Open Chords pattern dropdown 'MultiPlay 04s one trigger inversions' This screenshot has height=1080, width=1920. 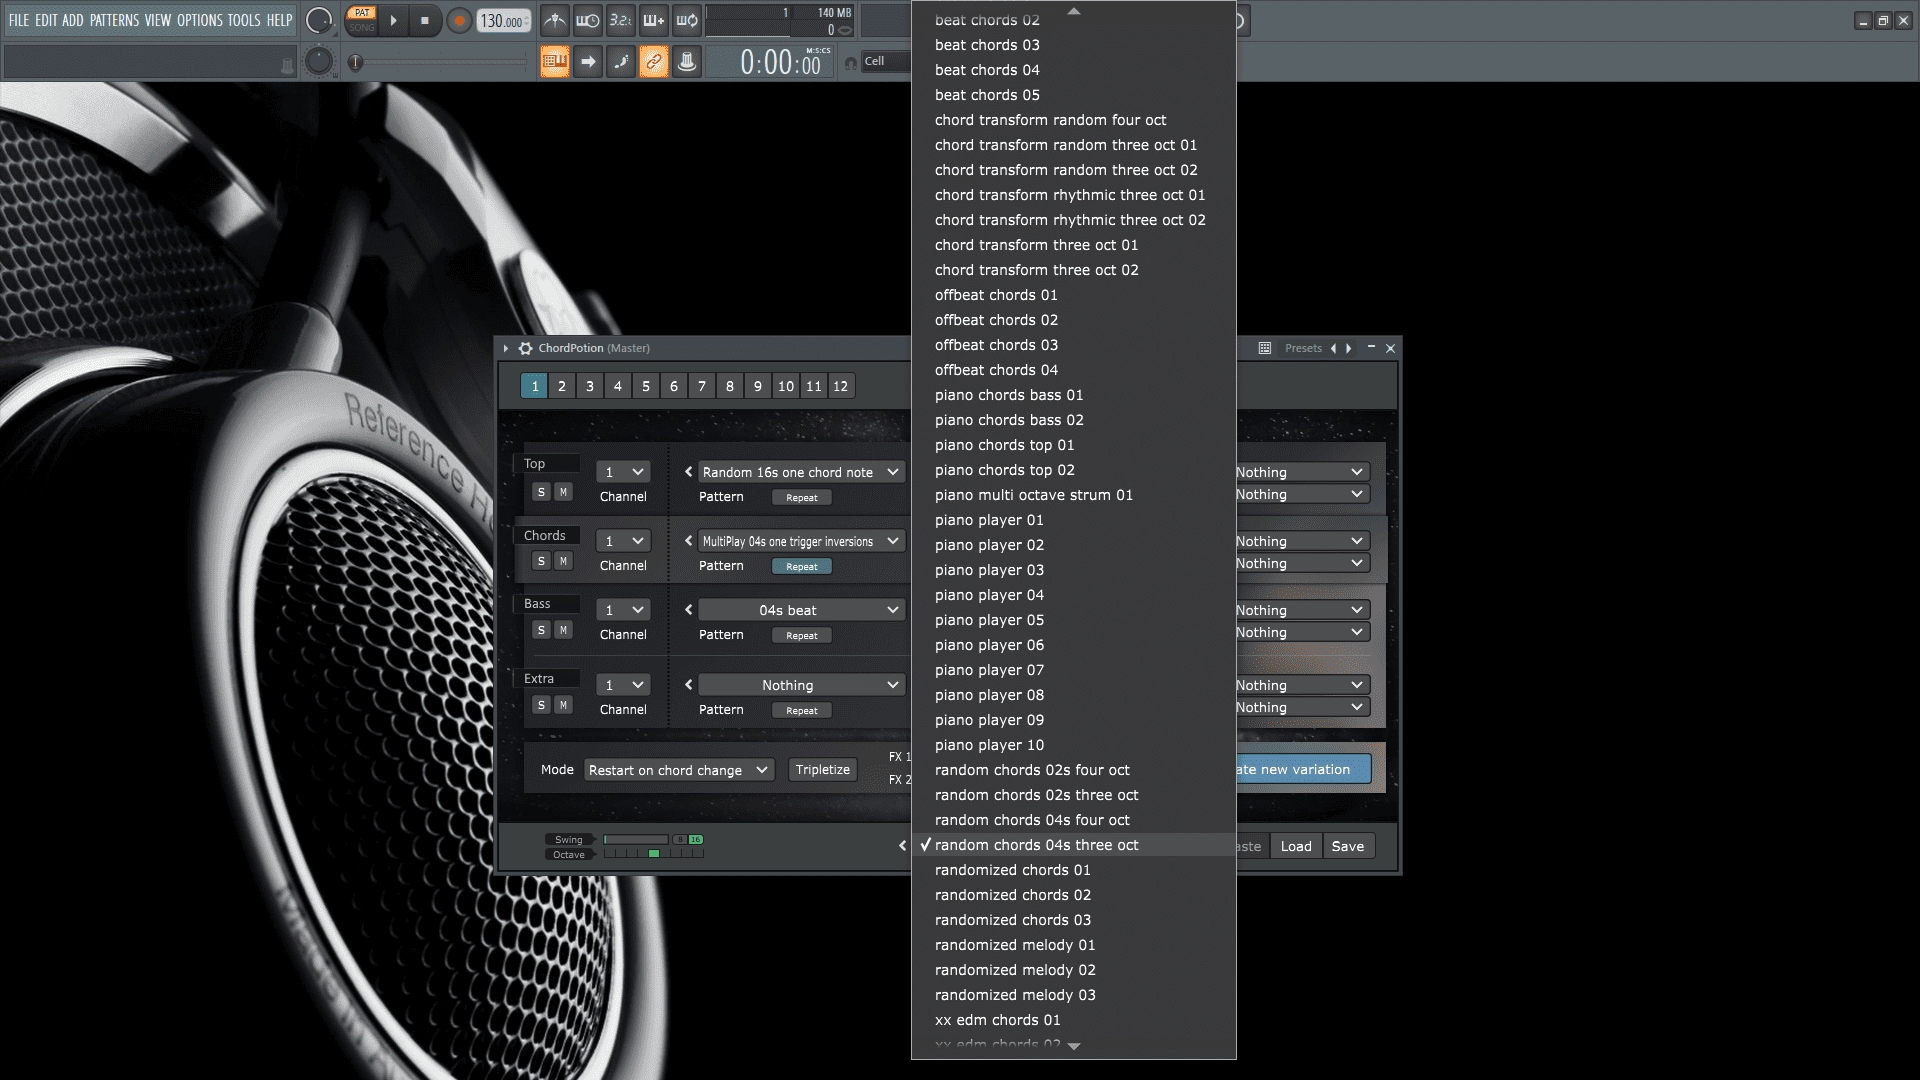coord(801,541)
